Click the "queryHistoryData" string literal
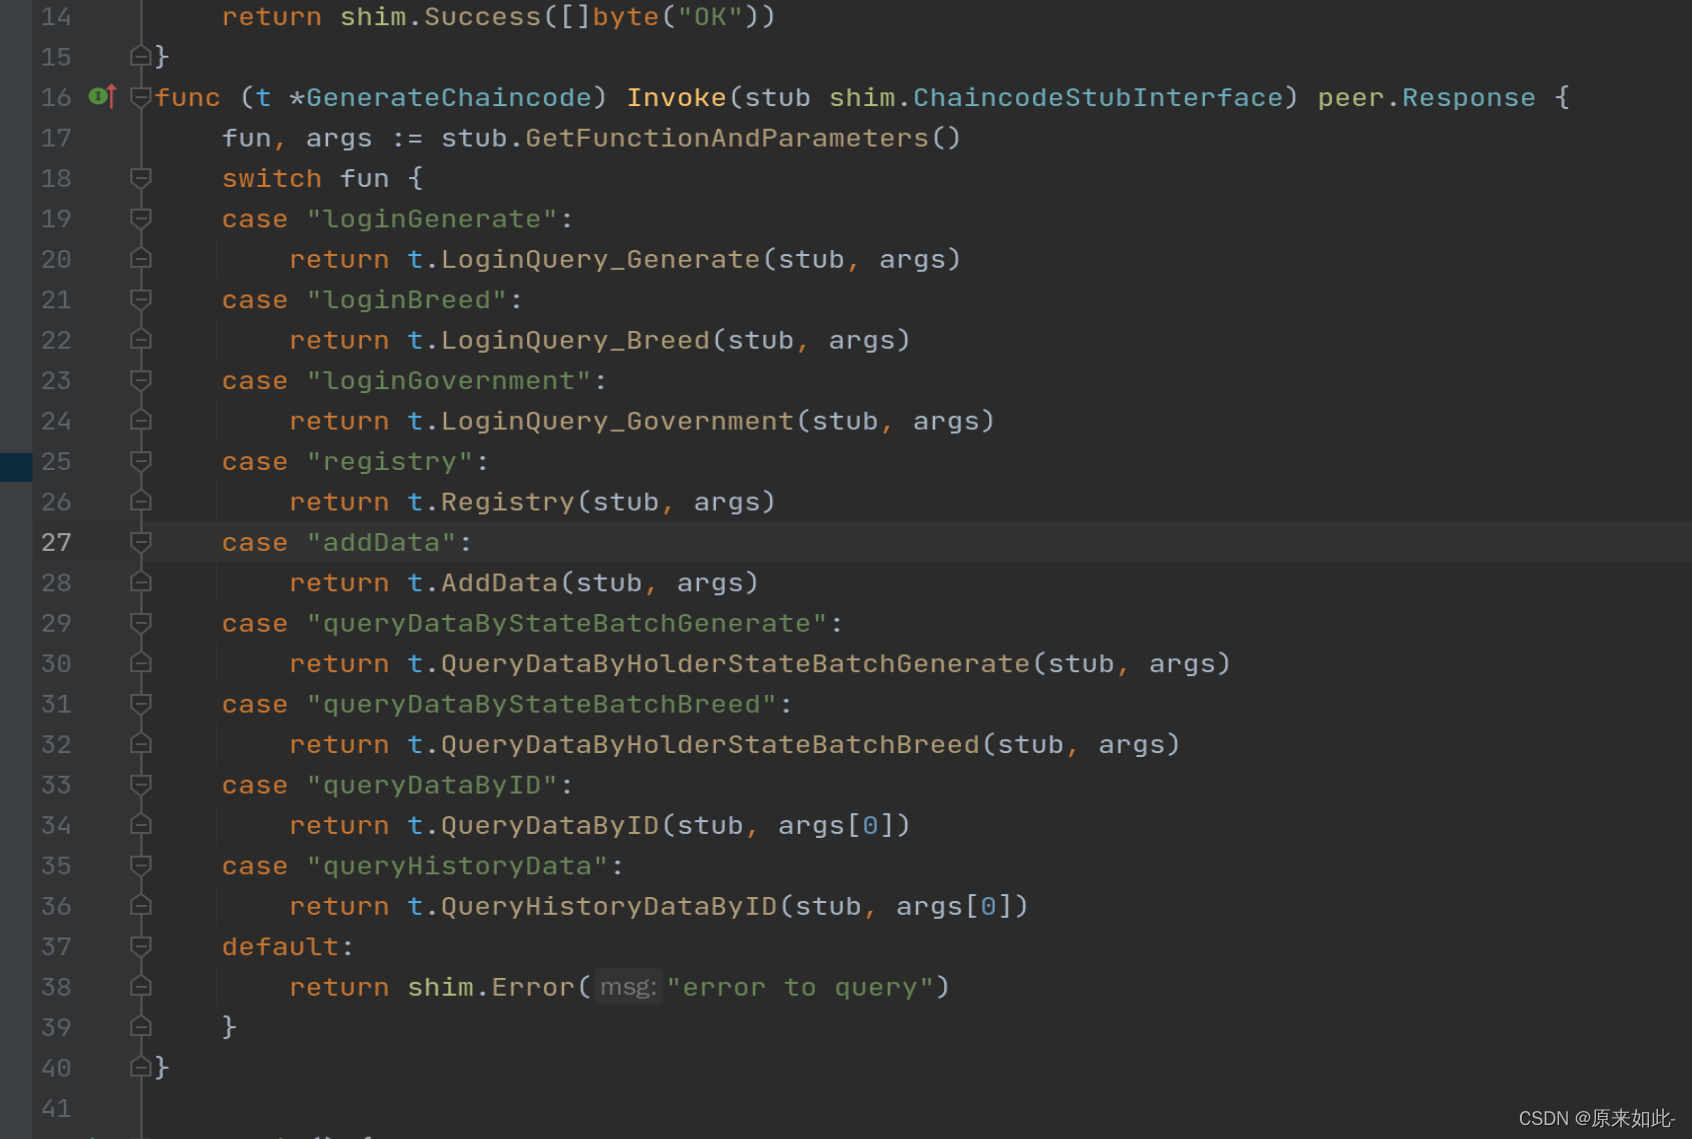The height and width of the screenshot is (1139, 1692). click(x=458, y=866)
